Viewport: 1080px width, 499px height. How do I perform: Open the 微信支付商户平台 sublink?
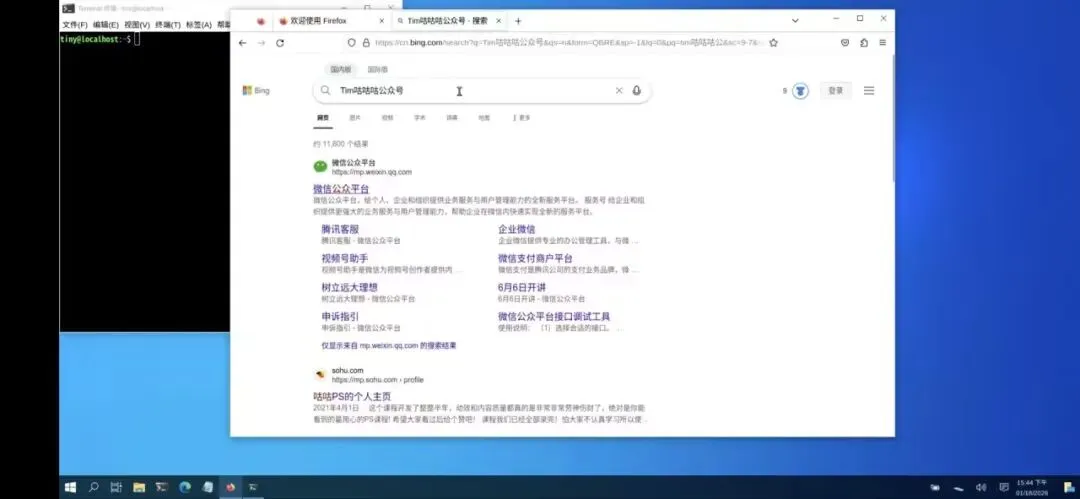535,258
